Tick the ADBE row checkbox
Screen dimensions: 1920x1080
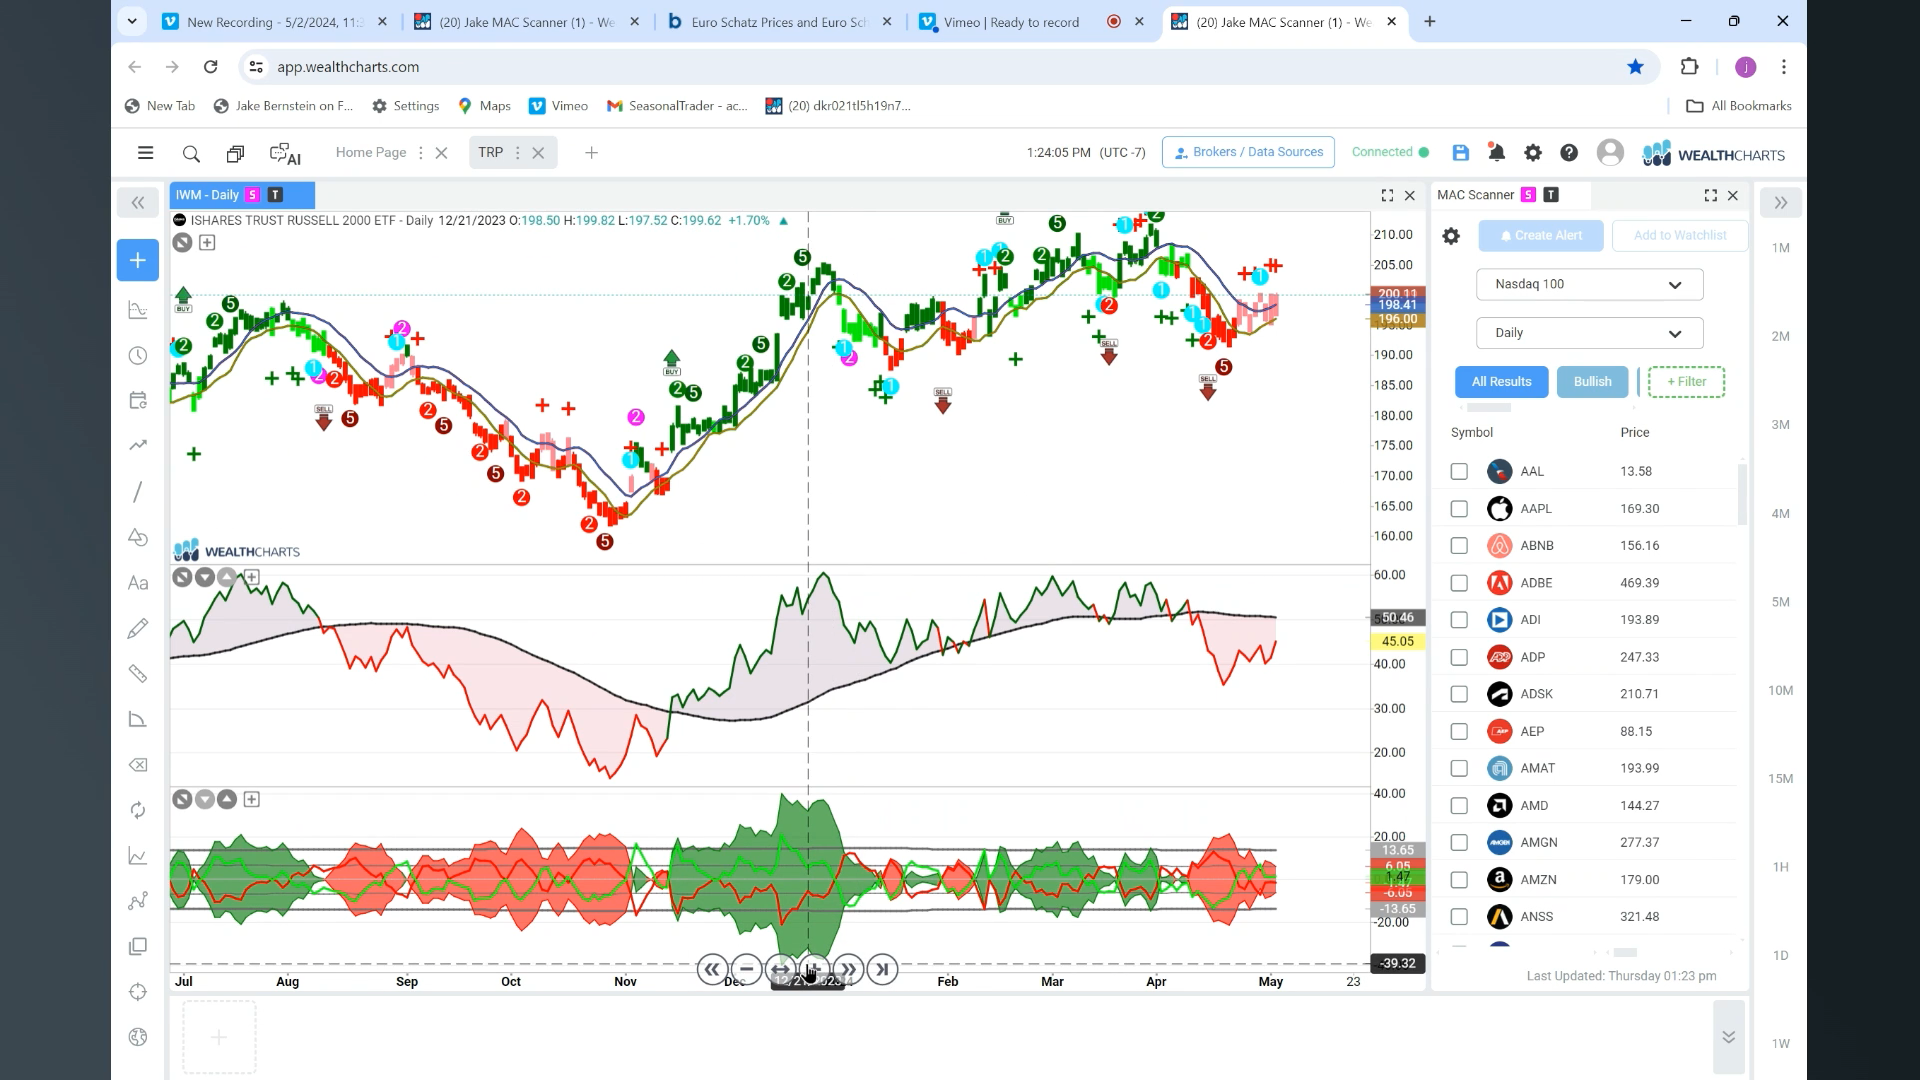click(1459, 583)
